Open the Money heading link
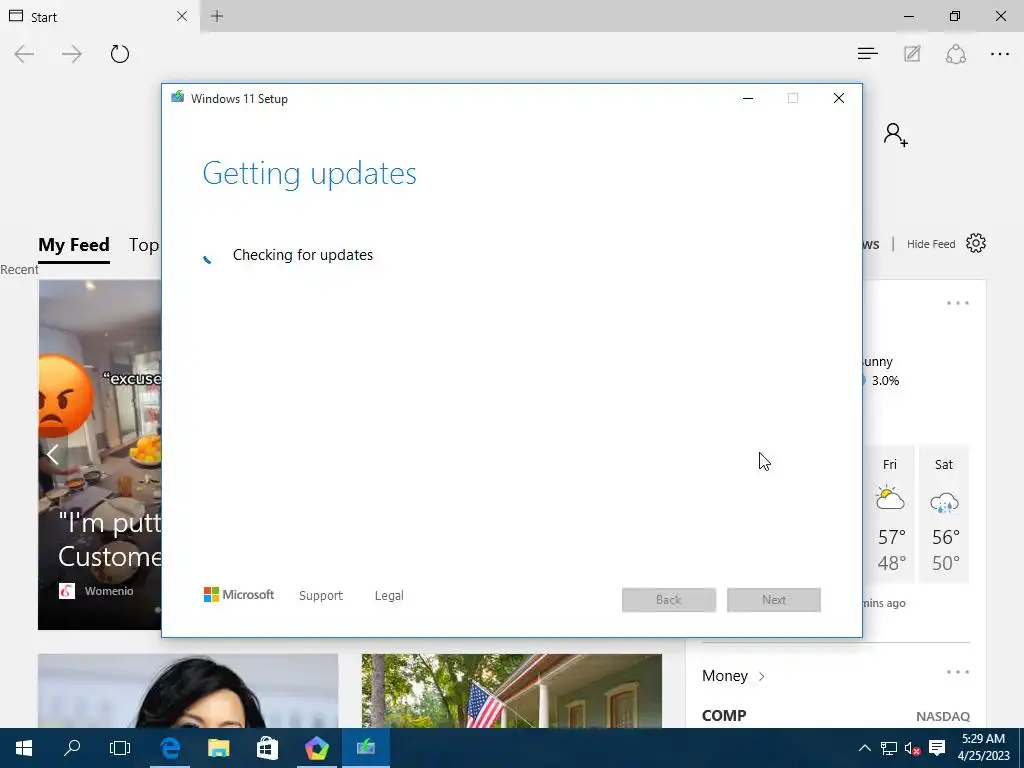This screenshot has width=1024, height=768. [x=725, y=675]
